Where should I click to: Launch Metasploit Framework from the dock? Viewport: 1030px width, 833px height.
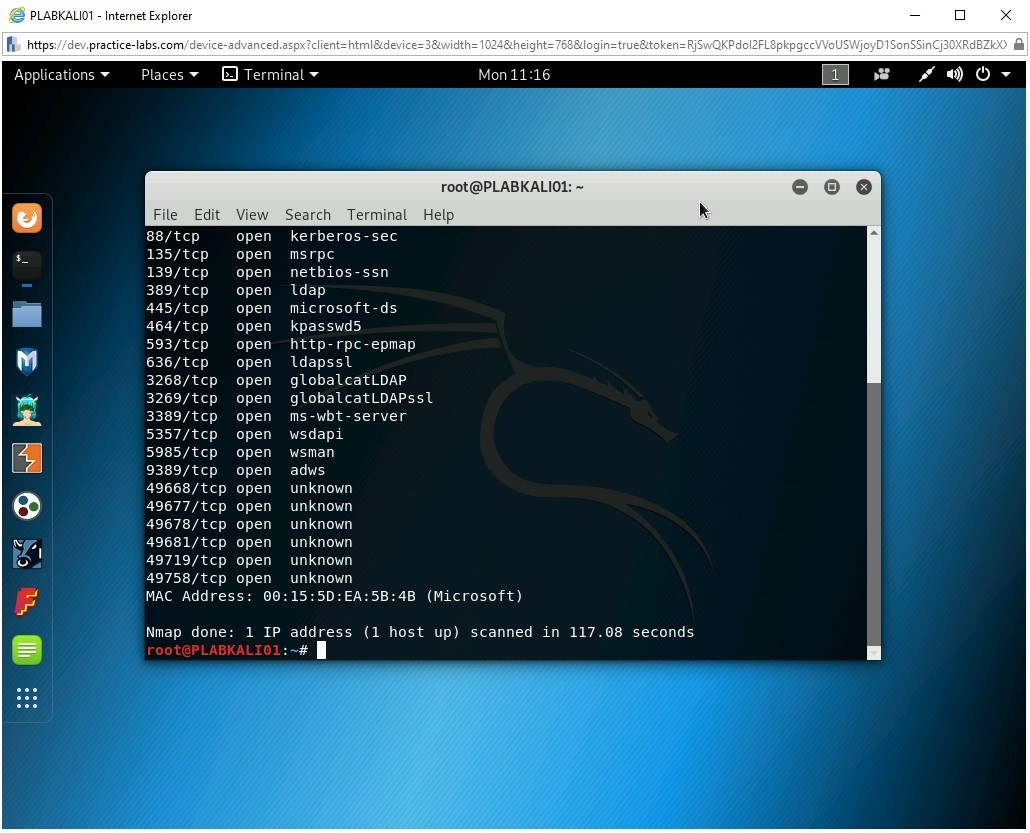tap(27, 361)
